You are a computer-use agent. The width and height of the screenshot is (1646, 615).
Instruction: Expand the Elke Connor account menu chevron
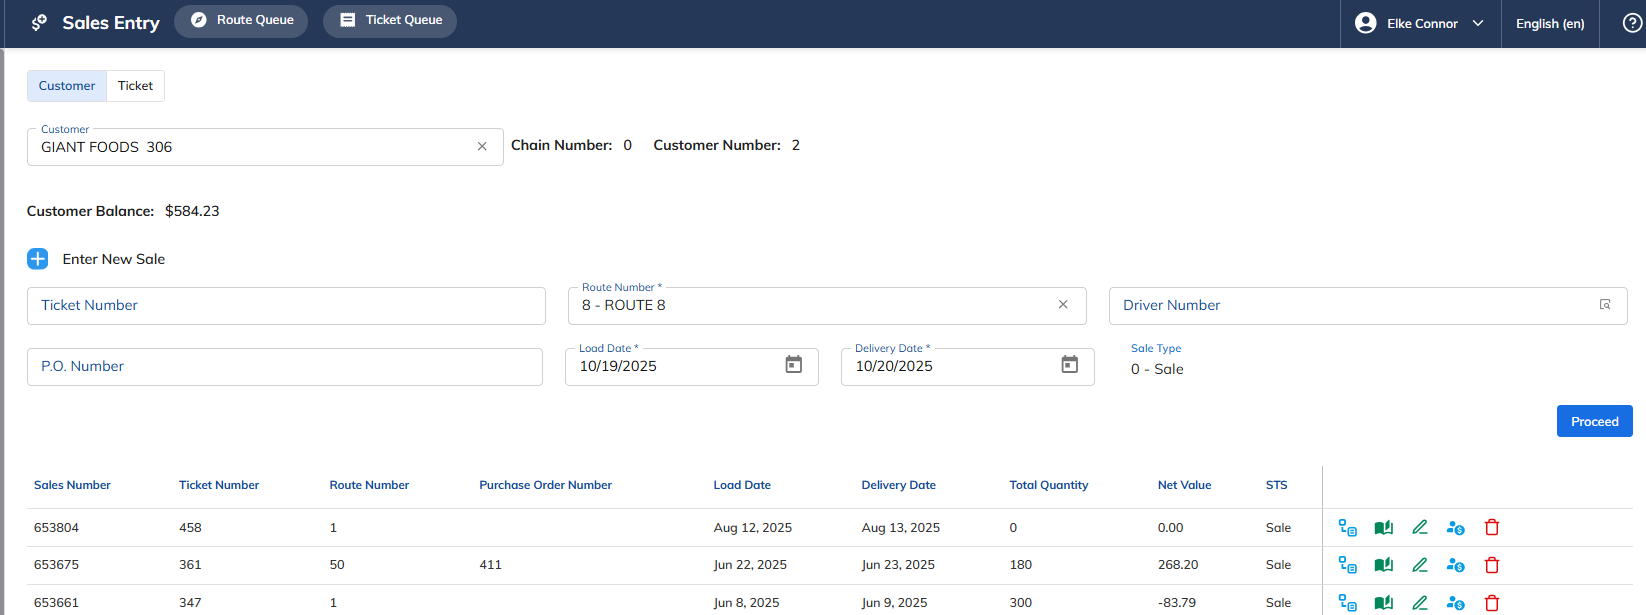pos(1478,23)
